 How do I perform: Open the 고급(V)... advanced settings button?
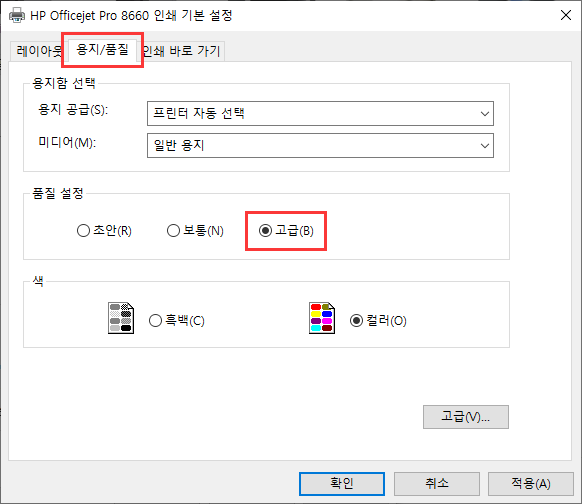466,417
